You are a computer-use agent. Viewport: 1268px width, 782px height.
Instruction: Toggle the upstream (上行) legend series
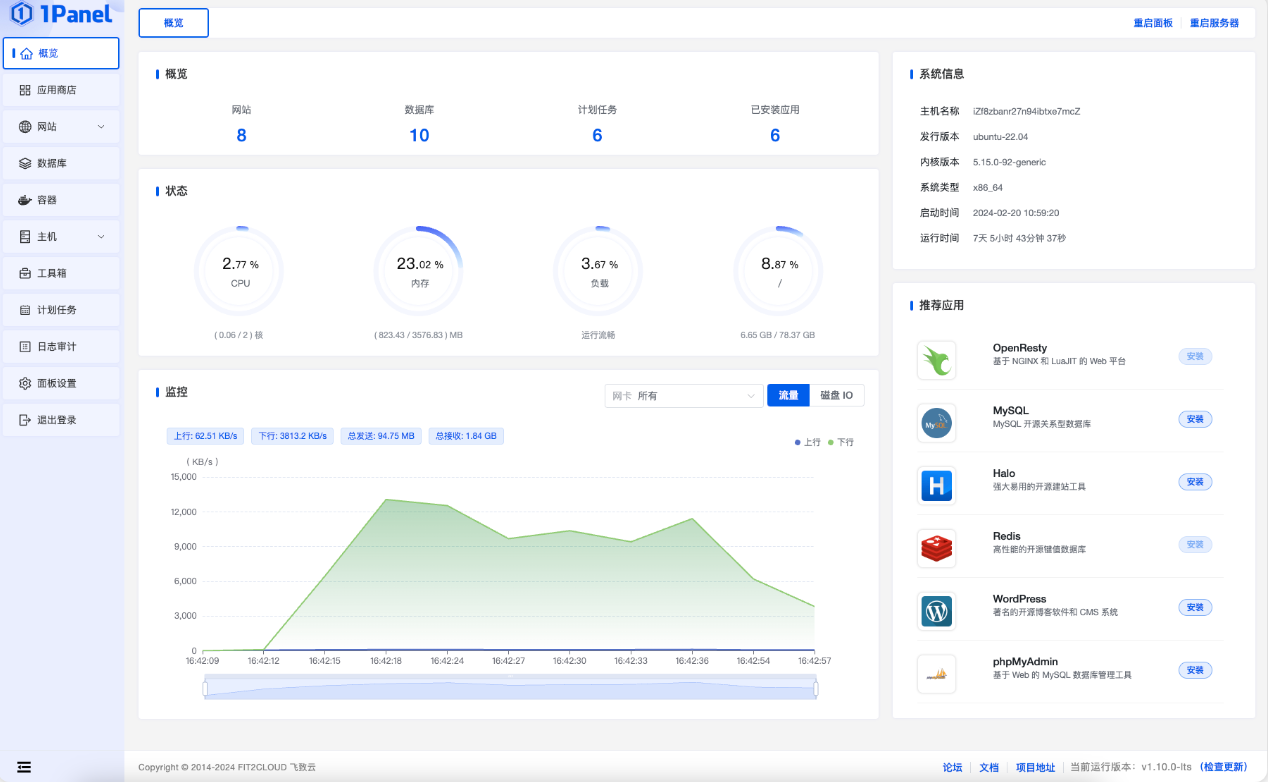click(x=807, y=441)
